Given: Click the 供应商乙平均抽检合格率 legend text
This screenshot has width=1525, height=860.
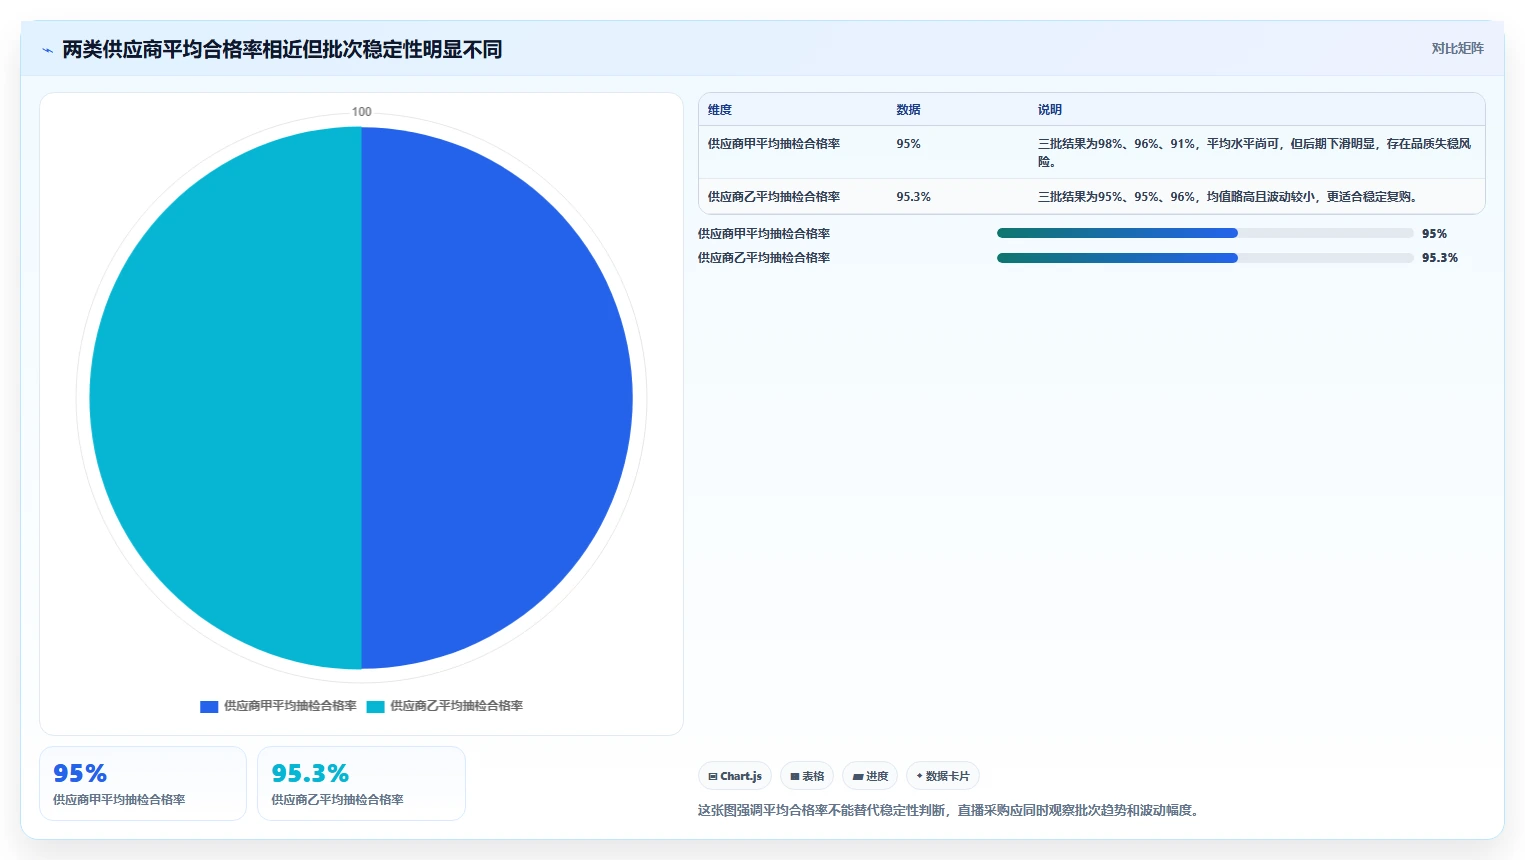Looking at the screenshot, I should click(456, 706).
